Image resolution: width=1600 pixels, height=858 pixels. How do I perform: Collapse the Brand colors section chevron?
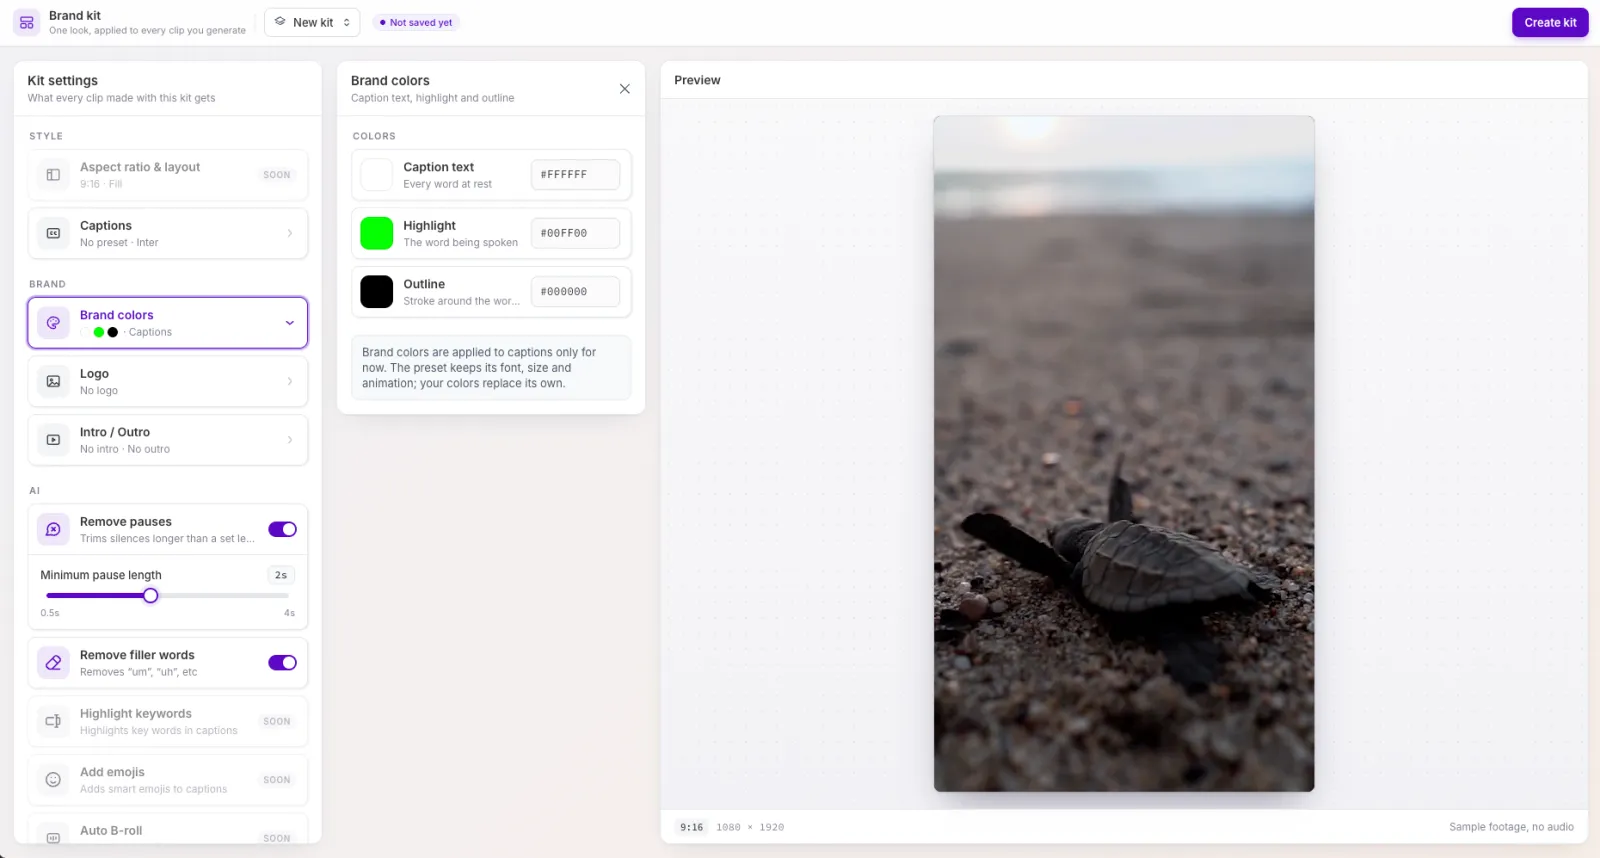point(290,323)
